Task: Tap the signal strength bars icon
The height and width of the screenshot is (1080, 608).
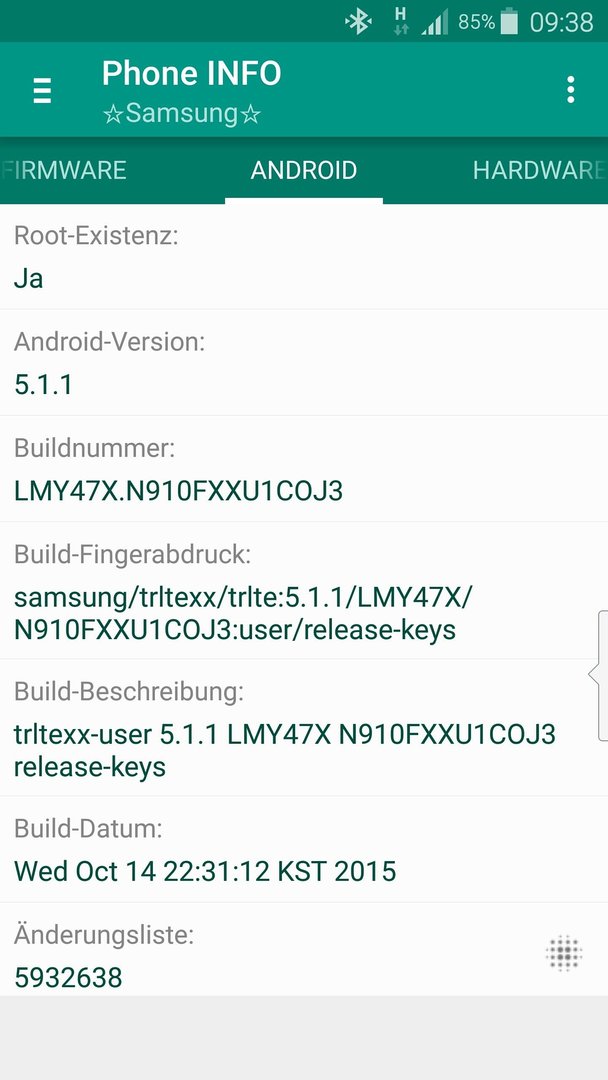Action: (x=434, y=22)
